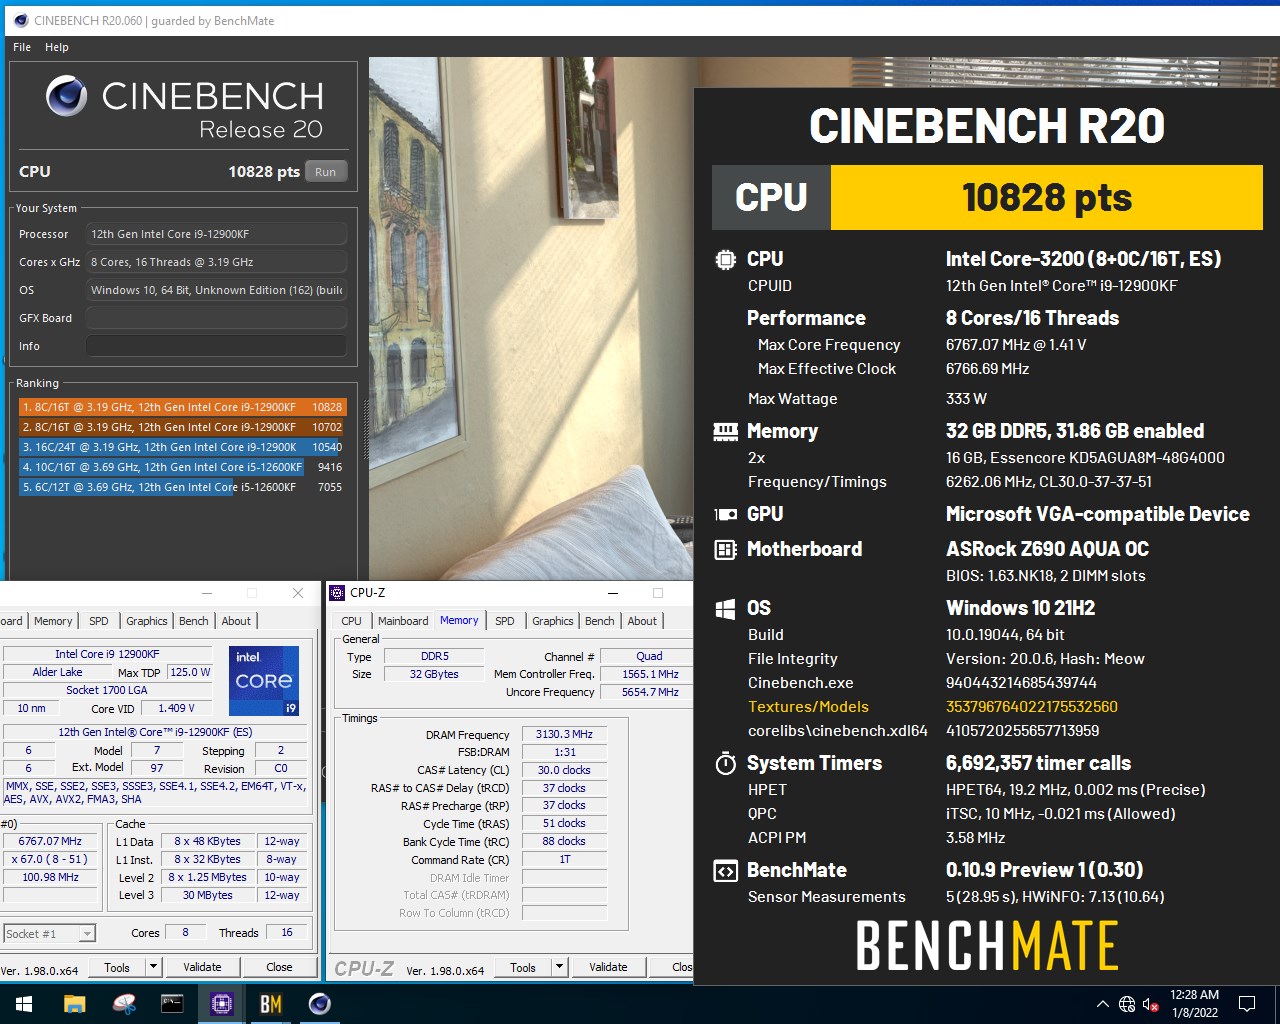This screenshot has width=1280, height=1024.
Task: Click the Intel Core i9 logo badge
Action: pos(264,680)
